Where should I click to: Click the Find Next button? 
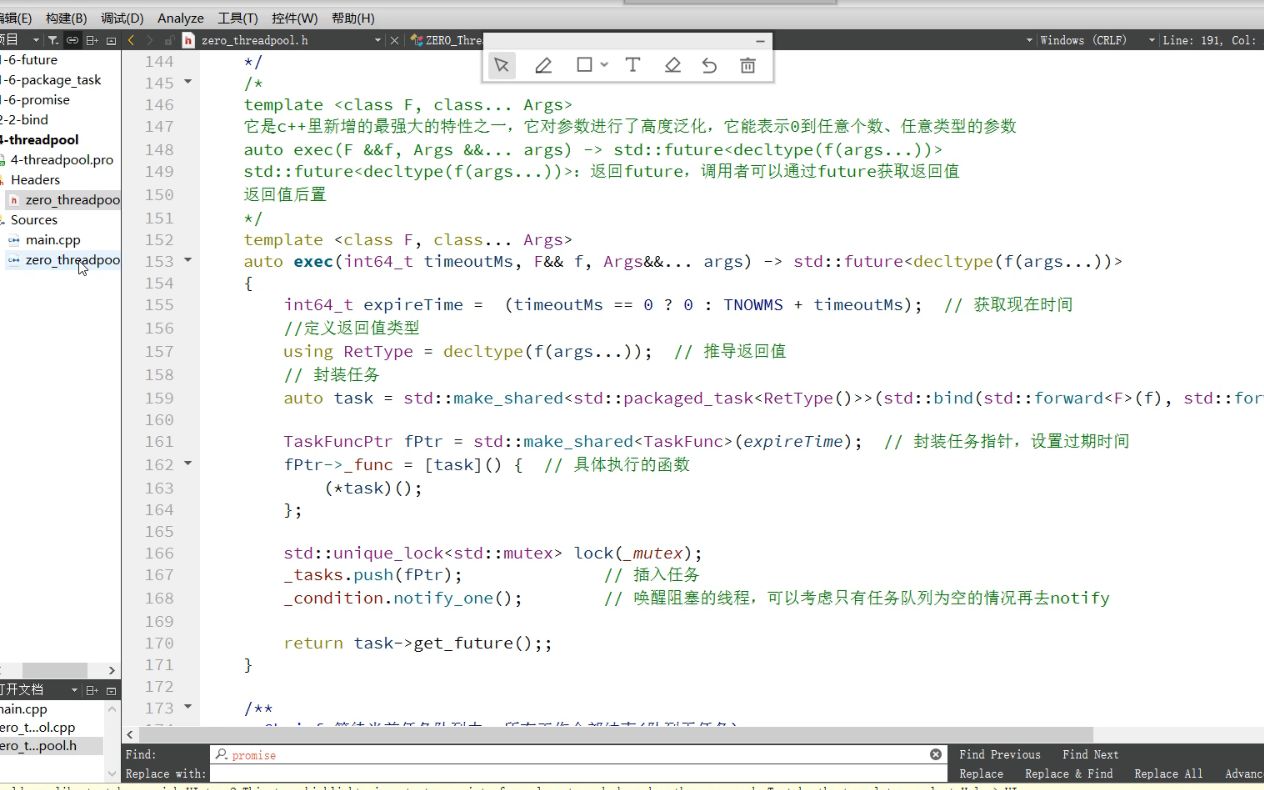coord(1090,754)
